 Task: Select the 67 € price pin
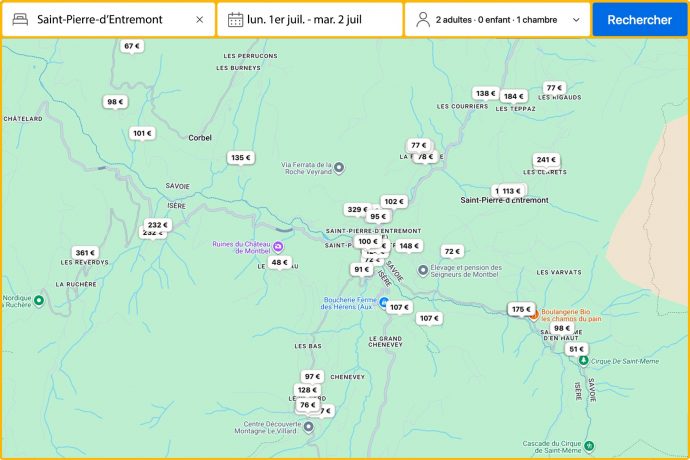coord(131,46)
